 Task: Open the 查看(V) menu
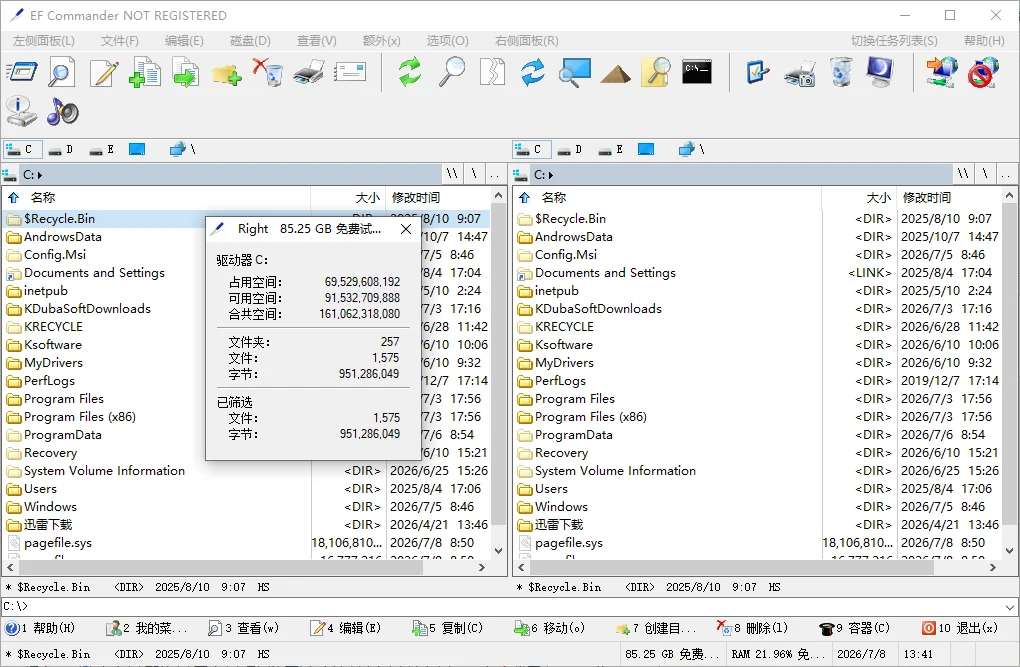[317, 40]
